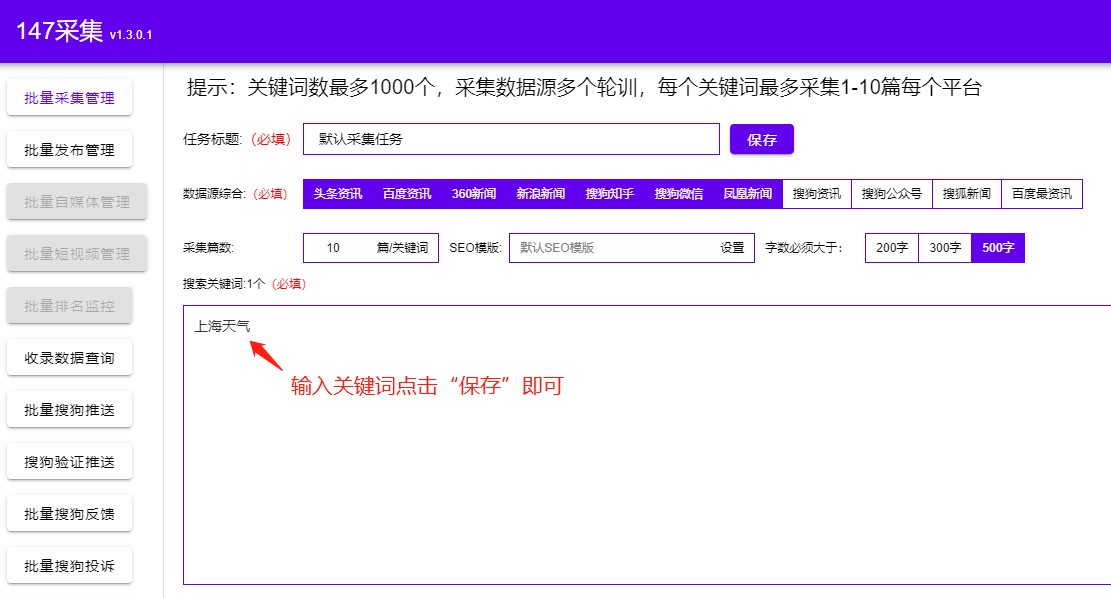Toggle the 搜狗微信 data source

coord(679,193)
